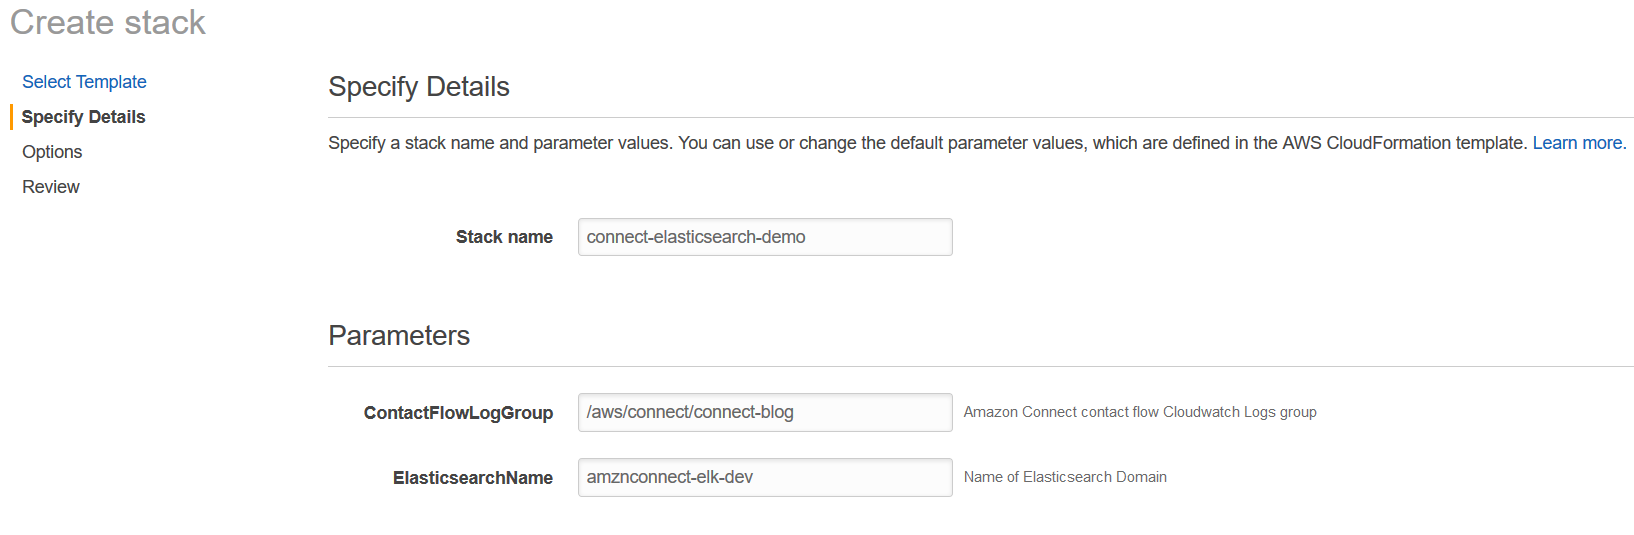Jump to the Review step
Image resolution: width=1634 pixels, height=535 pixels.
tap(51, 187)
